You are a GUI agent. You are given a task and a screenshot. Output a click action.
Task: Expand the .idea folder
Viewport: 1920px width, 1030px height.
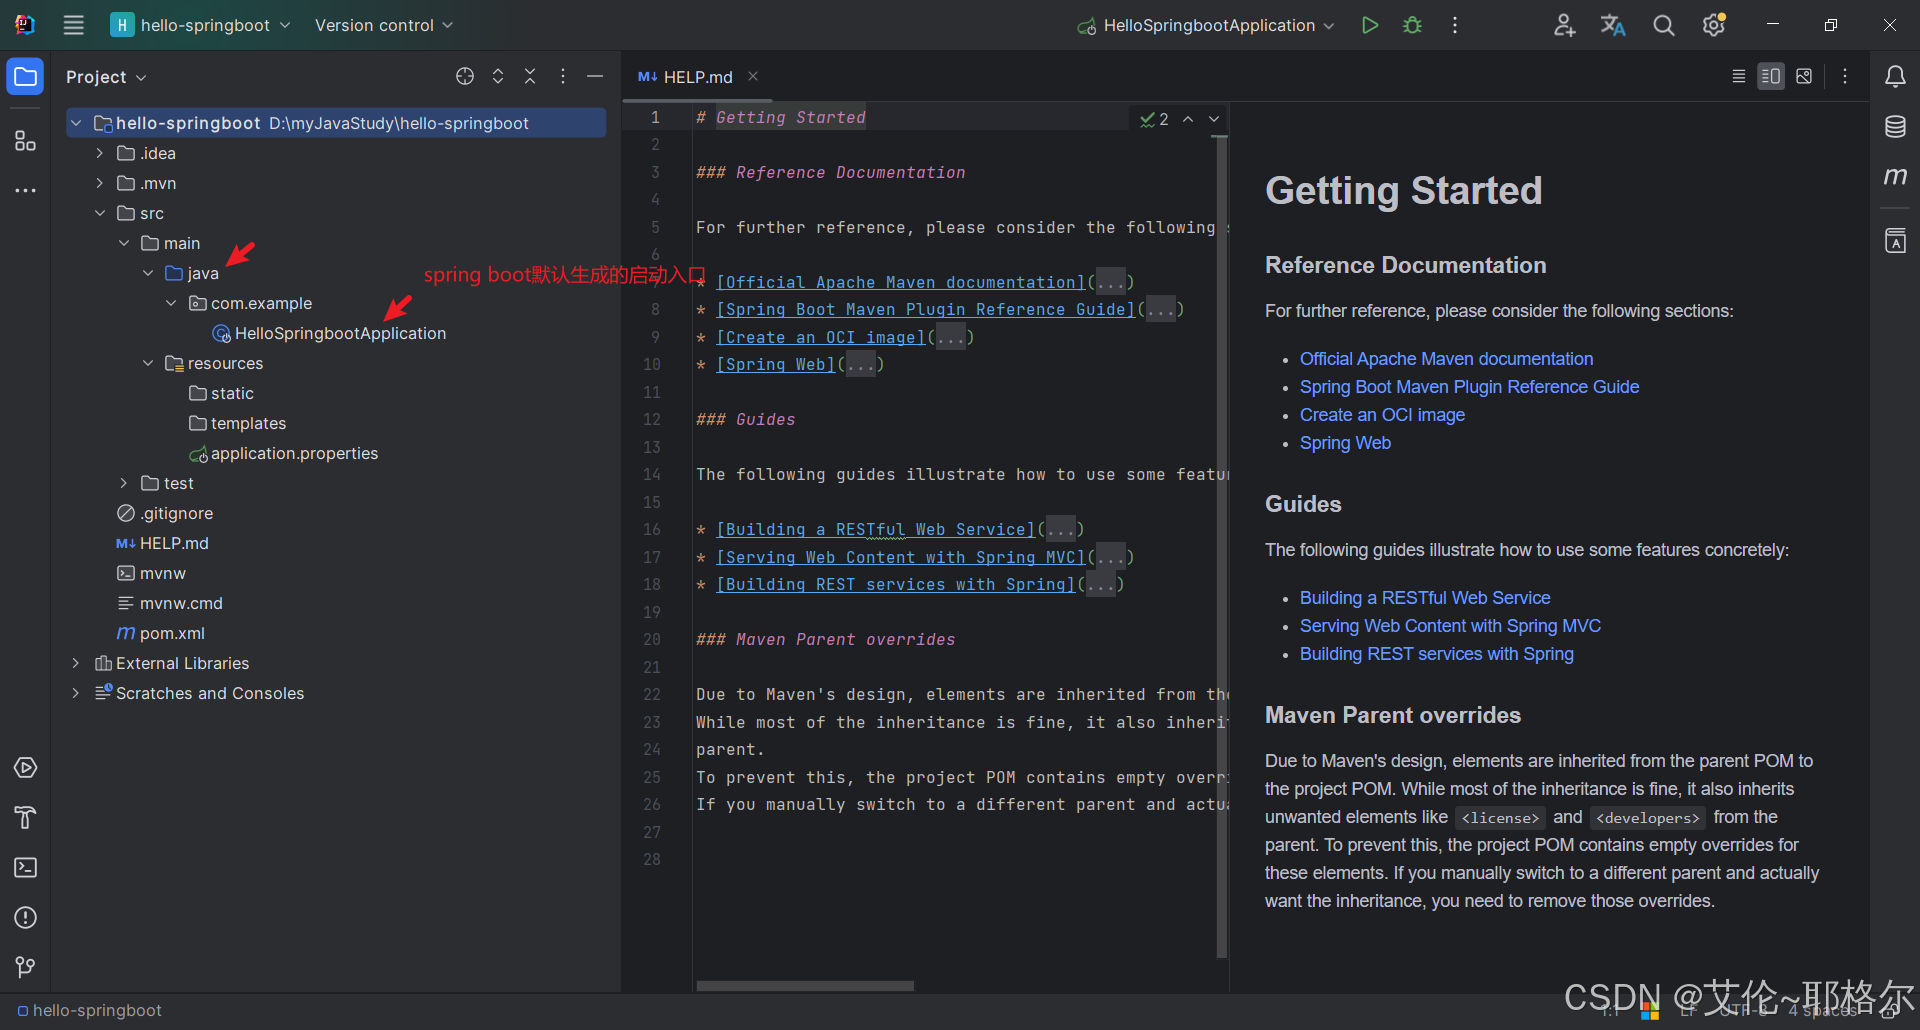pos(100,153)
